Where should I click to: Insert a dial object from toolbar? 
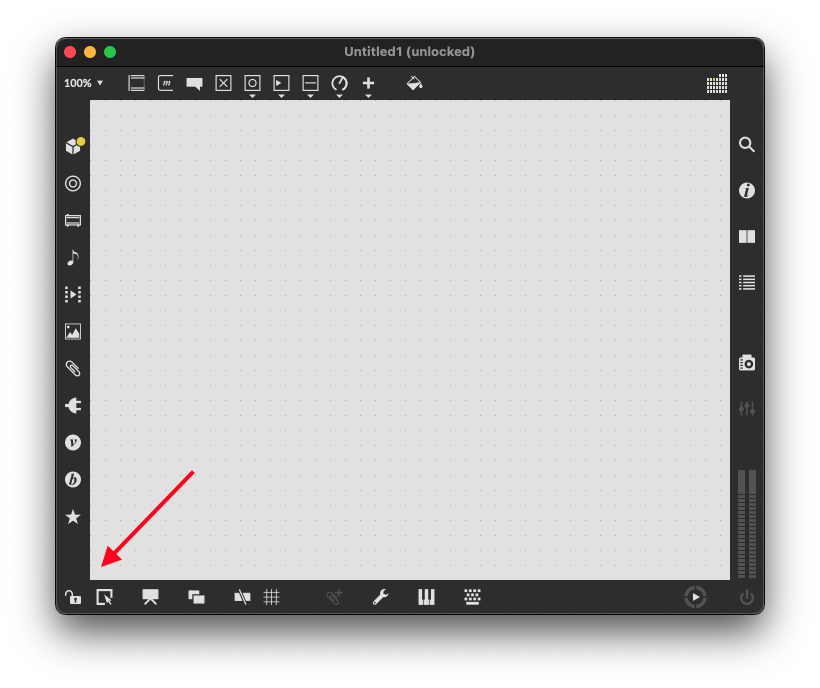click(339, 83)
